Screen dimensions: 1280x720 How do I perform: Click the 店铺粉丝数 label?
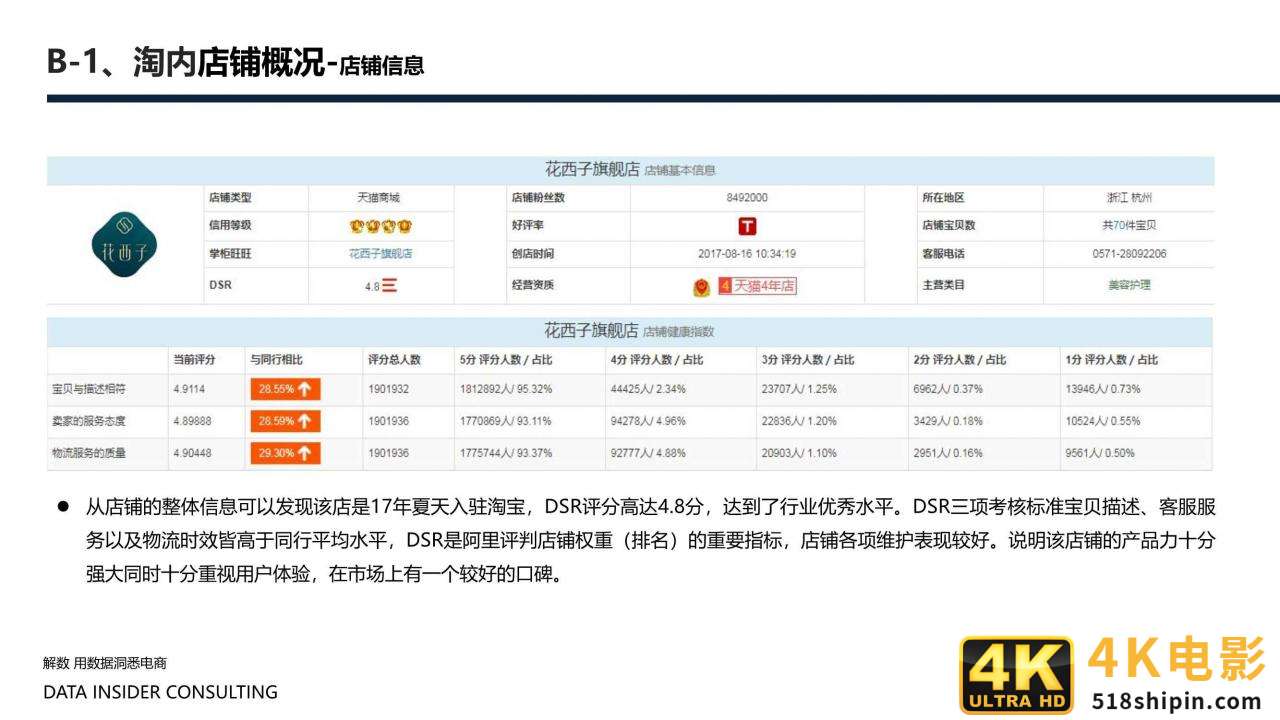point(538,198)
